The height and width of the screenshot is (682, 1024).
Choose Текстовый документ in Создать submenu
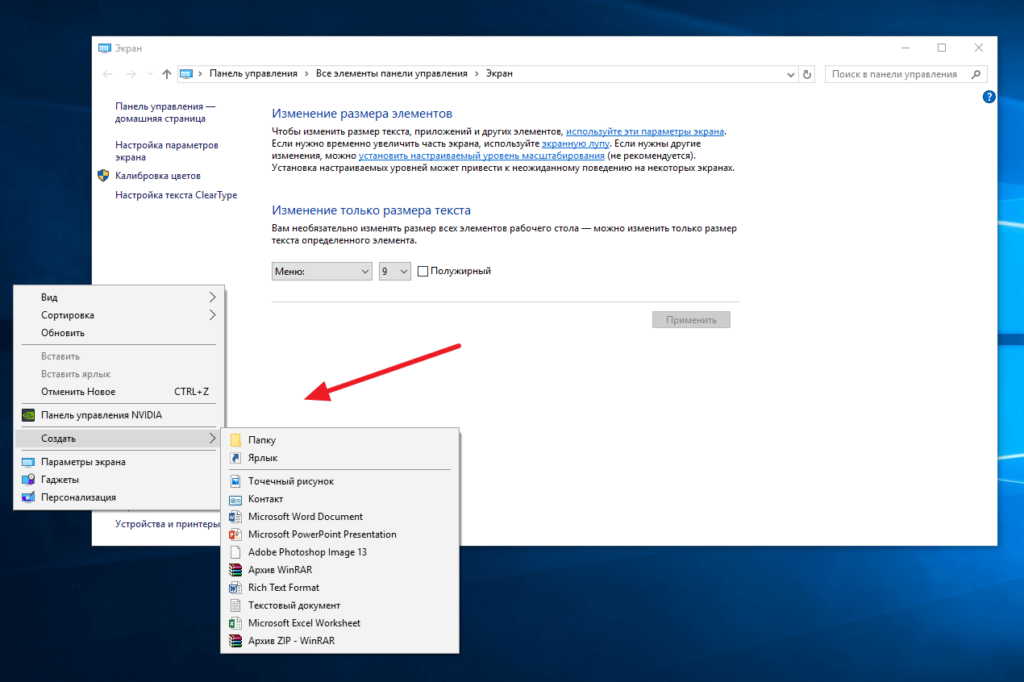(294, 605)
